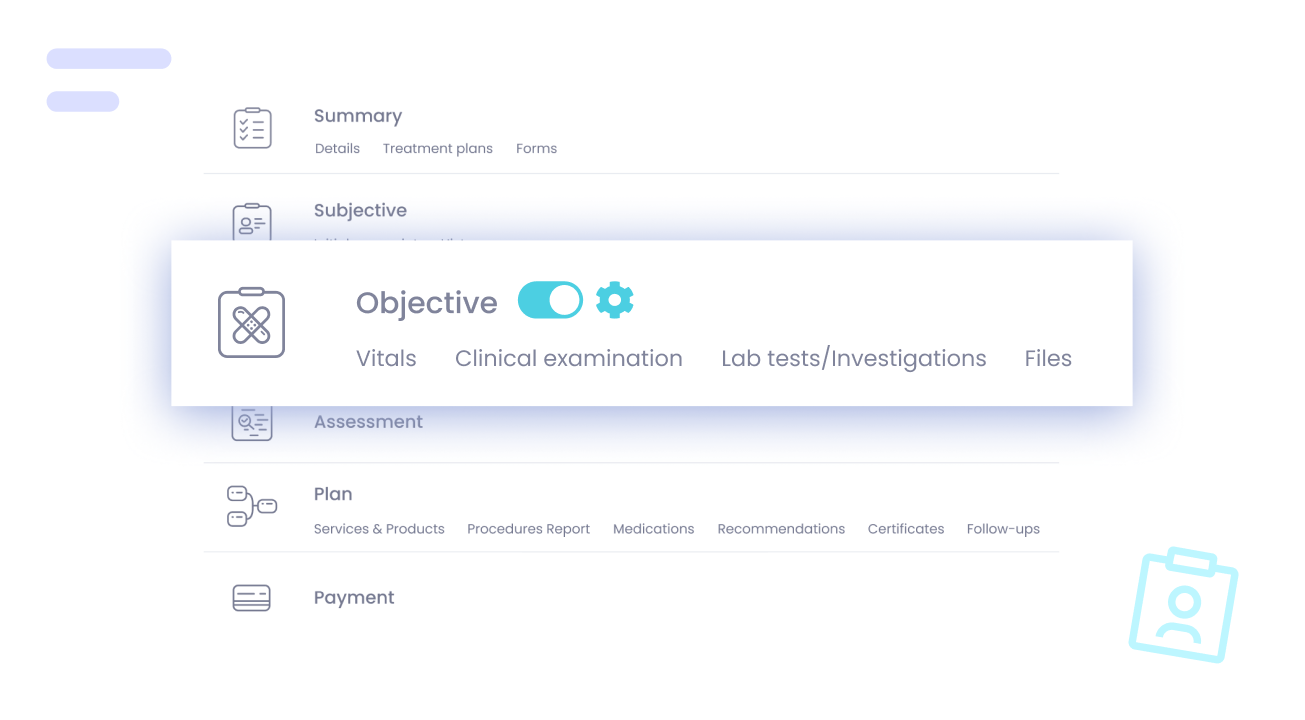
Task: Click the Assessment magnifier clipboard icon
Action: [252, 423]
